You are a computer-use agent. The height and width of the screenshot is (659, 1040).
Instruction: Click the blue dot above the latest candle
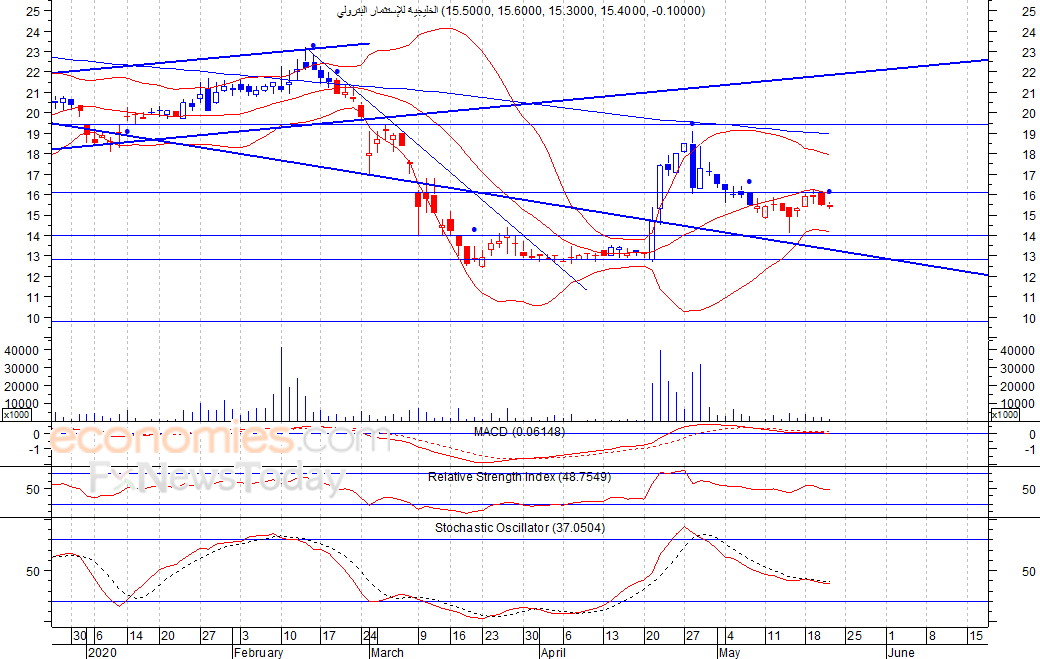830,191
